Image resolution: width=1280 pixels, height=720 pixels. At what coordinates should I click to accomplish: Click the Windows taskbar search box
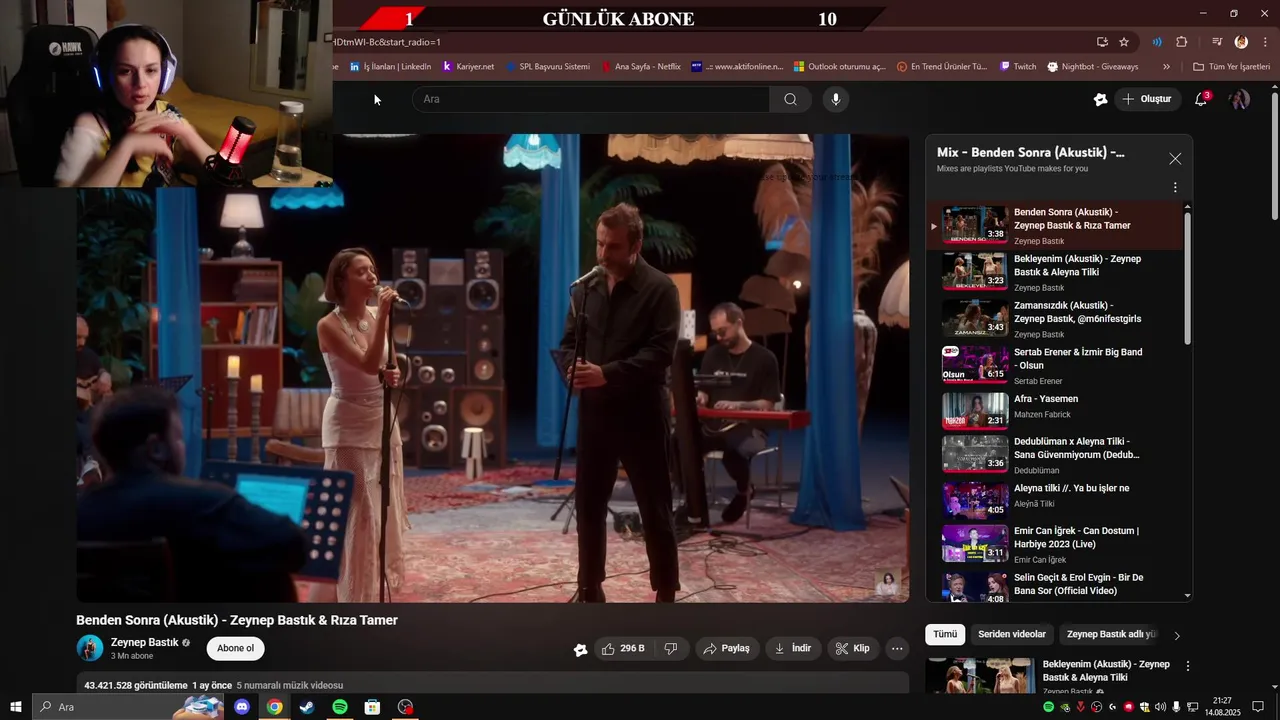pos(128,707)
